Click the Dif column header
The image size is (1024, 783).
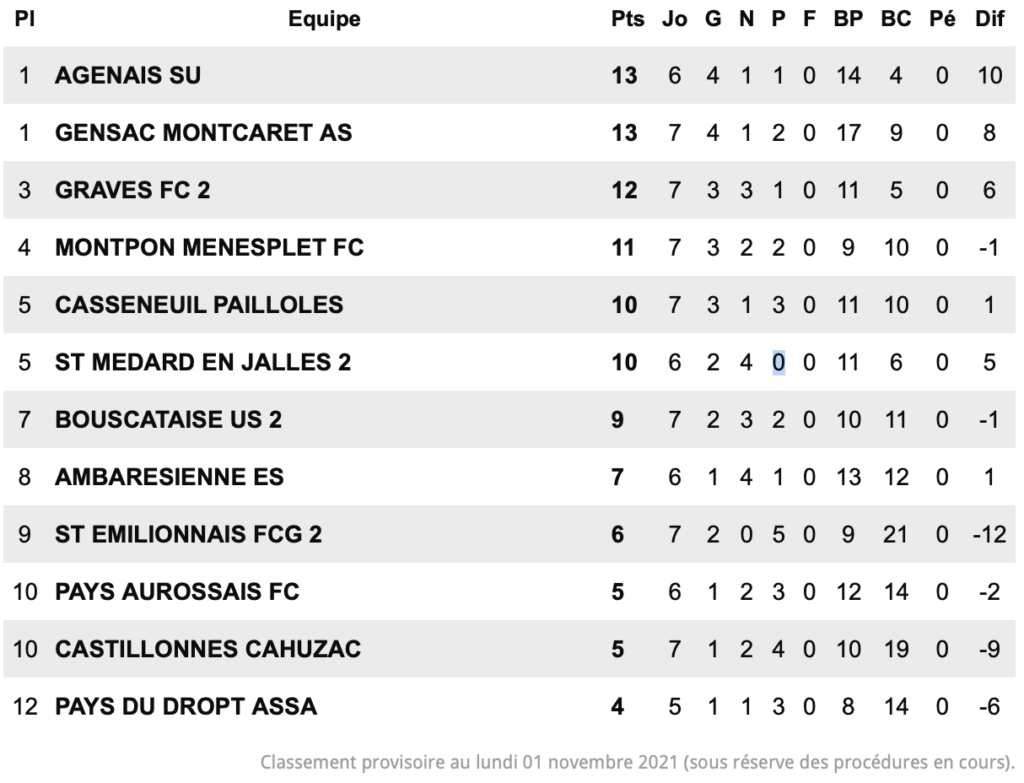coord(989,19)
